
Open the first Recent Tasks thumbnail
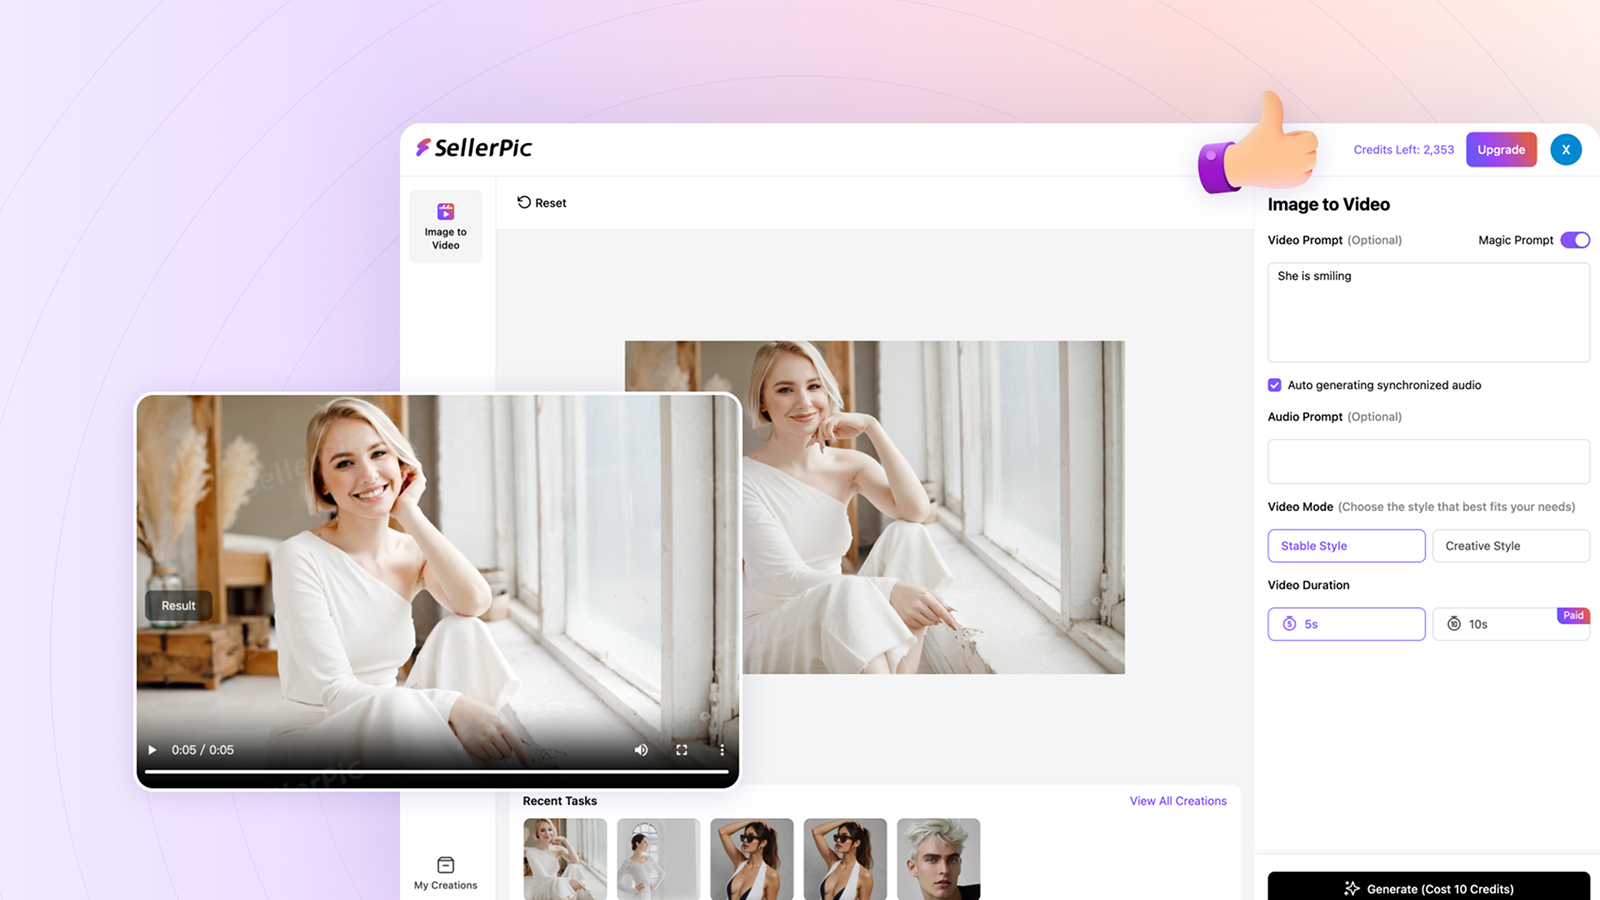(x=564, y=858)
